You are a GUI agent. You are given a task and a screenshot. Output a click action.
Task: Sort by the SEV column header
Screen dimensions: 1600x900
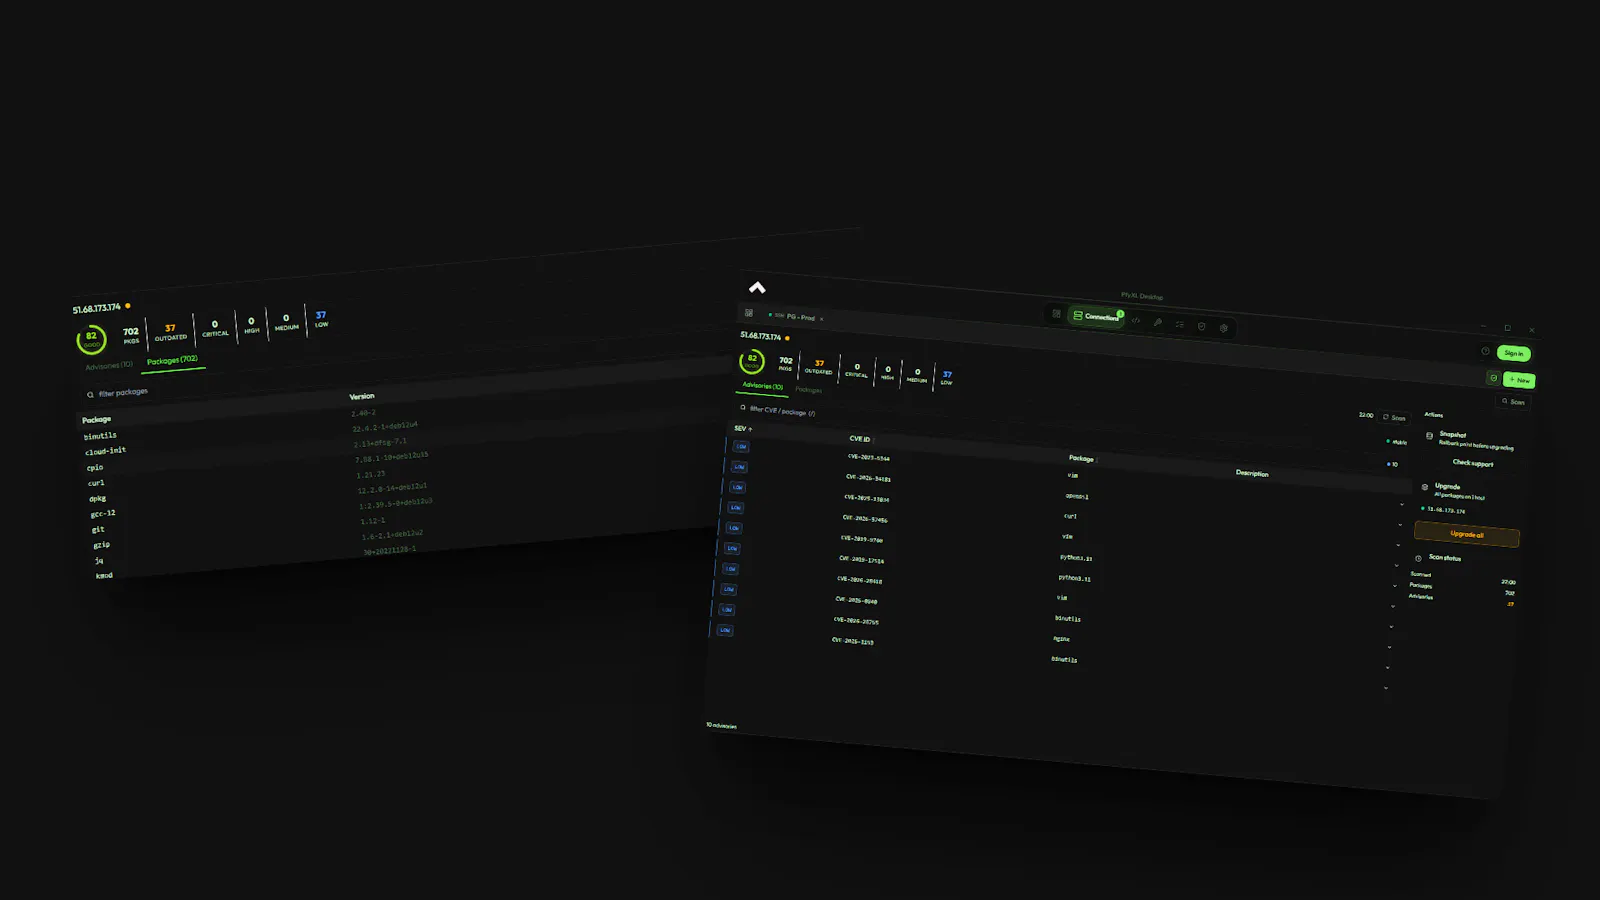(743, 428)
